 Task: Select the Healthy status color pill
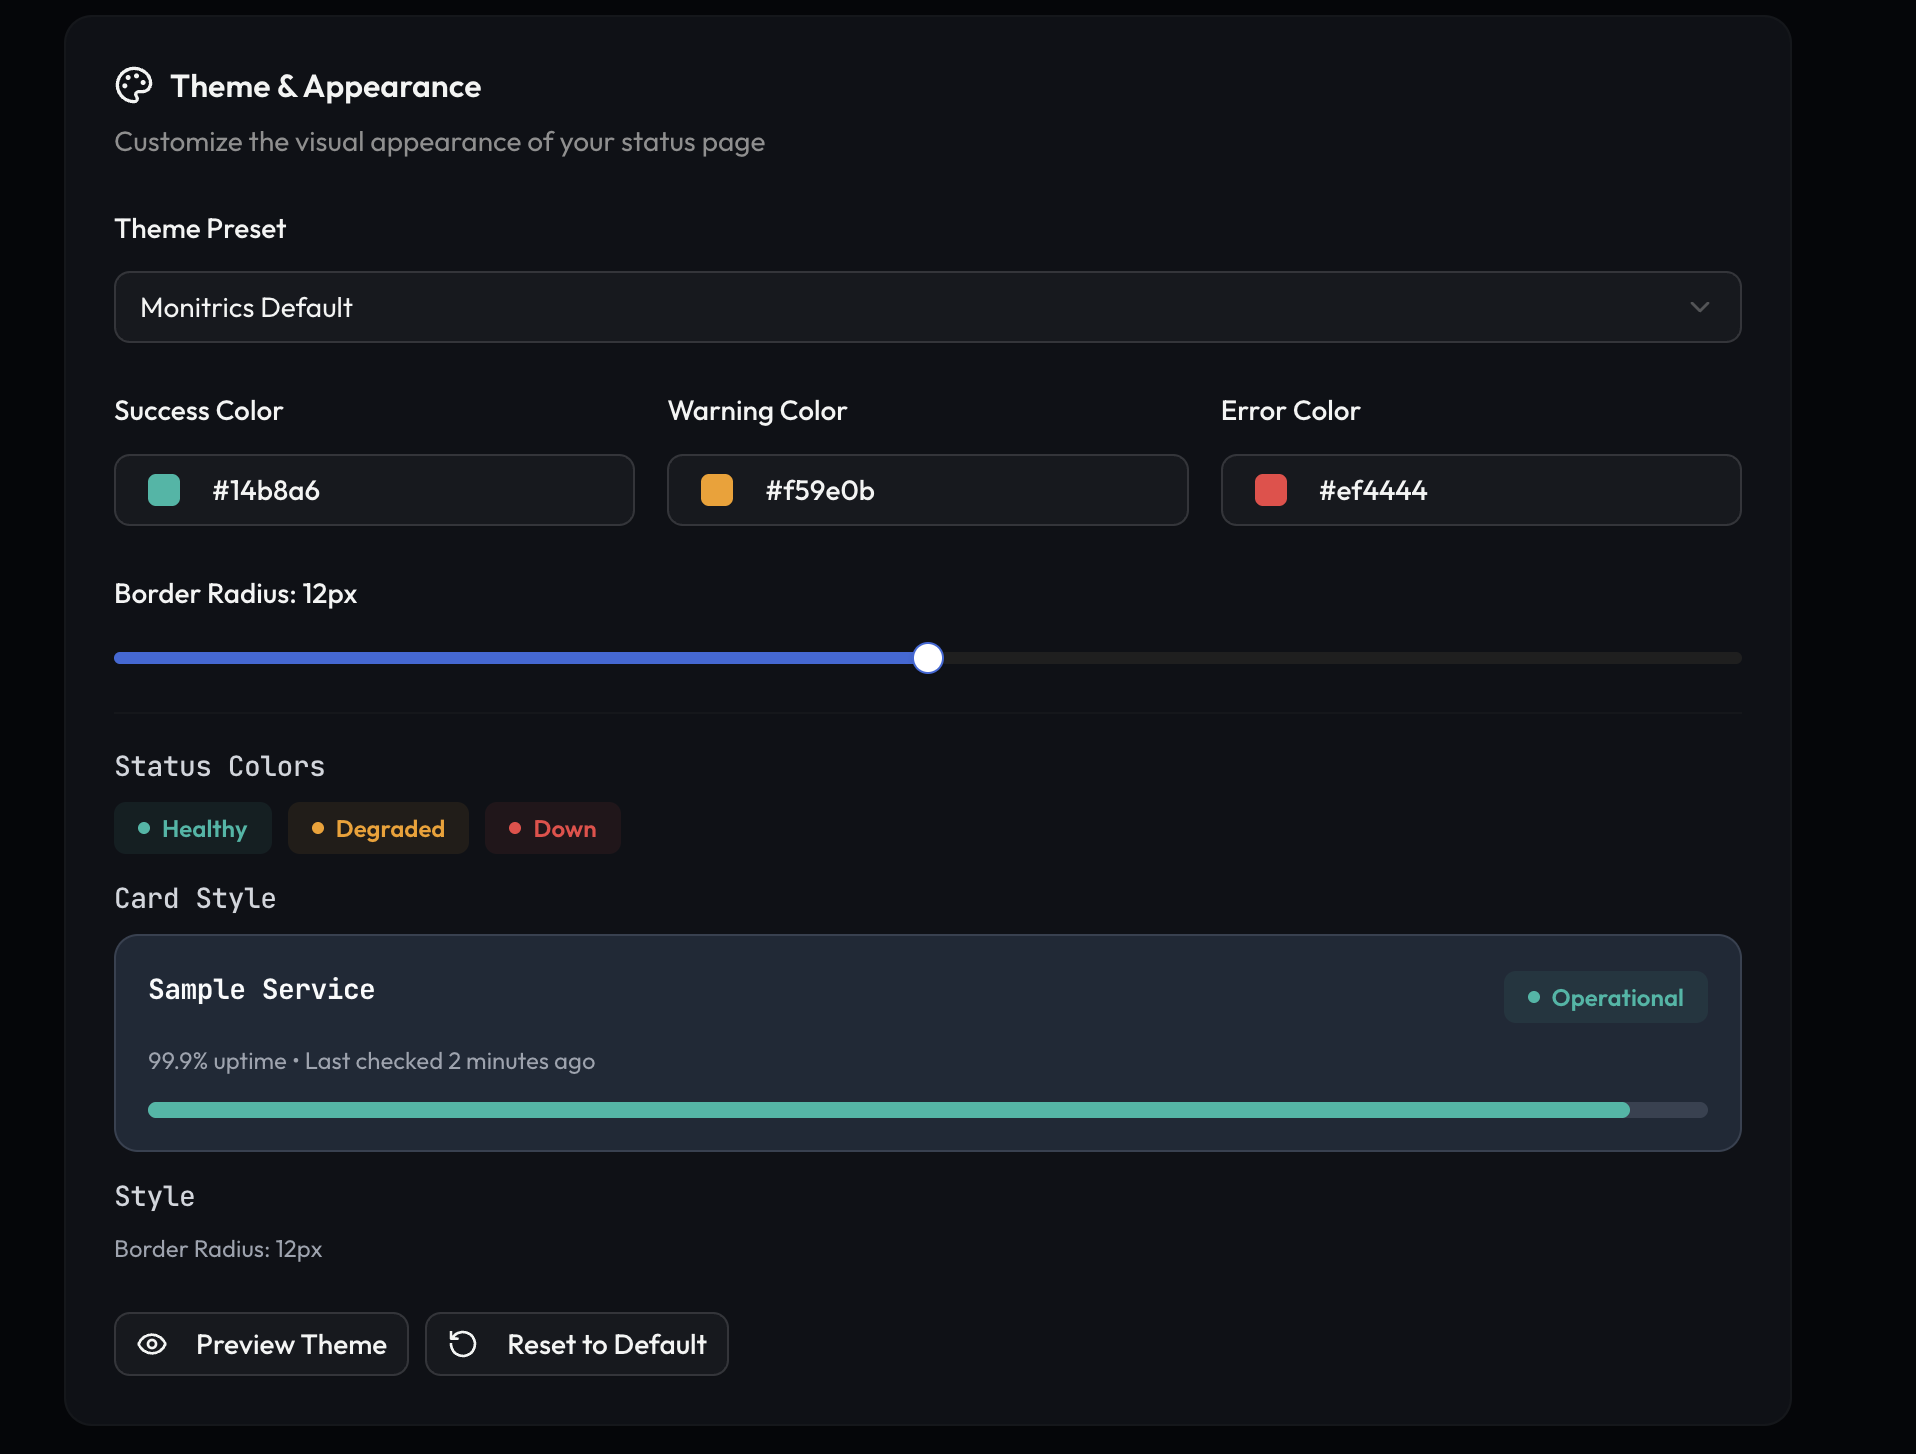pos(192,828)
